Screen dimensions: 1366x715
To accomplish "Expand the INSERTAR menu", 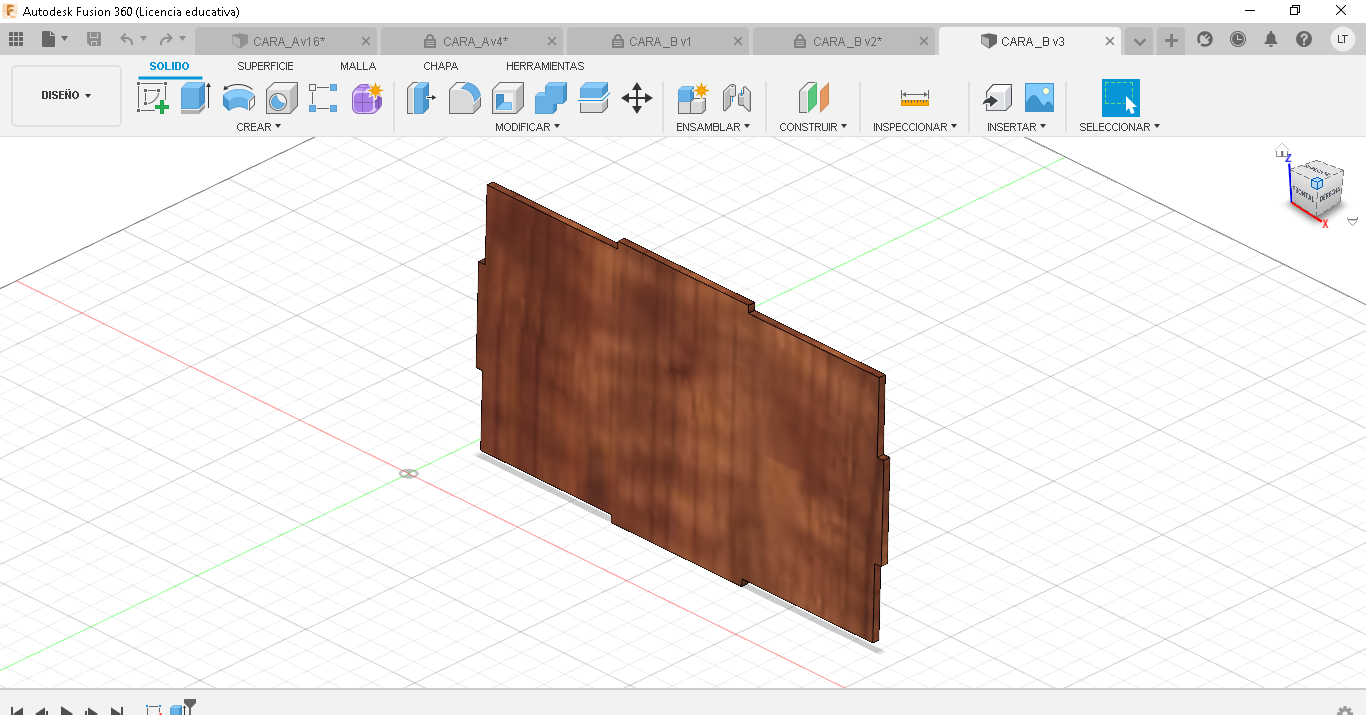I will 1016,127.
